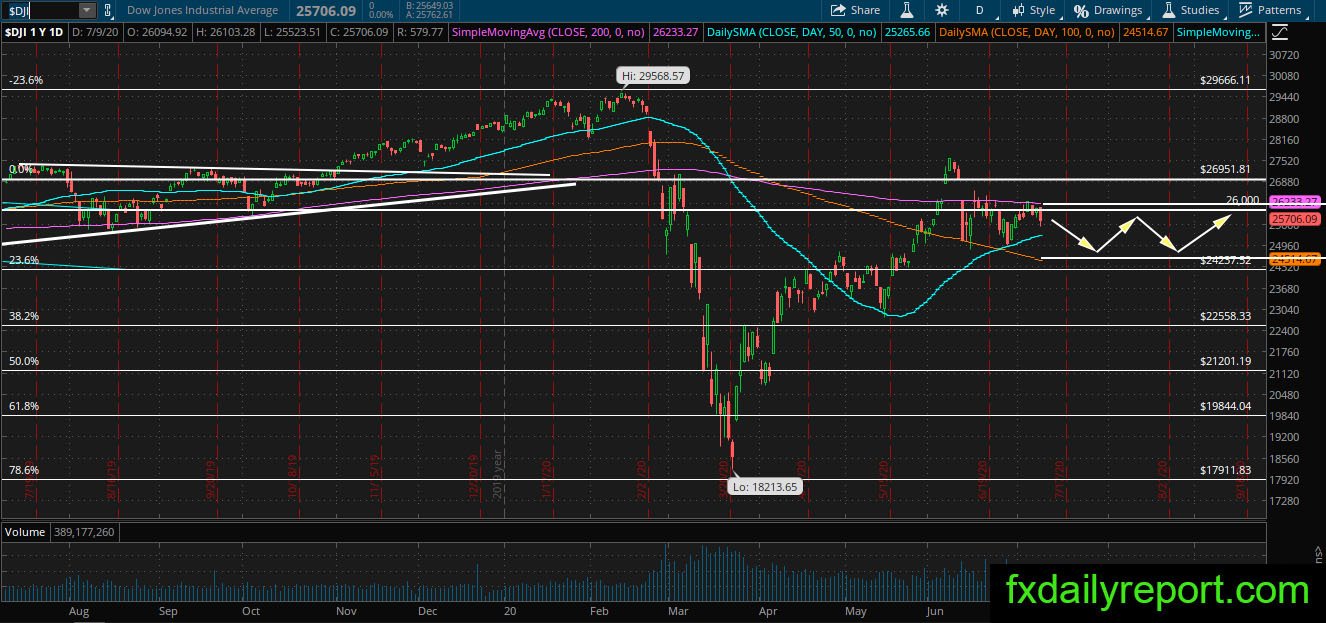The width and height of the screenshot is (1326, 623).
Task: Click the $24237.32 Fibonacci level label
Action: tap(1225, 260)
